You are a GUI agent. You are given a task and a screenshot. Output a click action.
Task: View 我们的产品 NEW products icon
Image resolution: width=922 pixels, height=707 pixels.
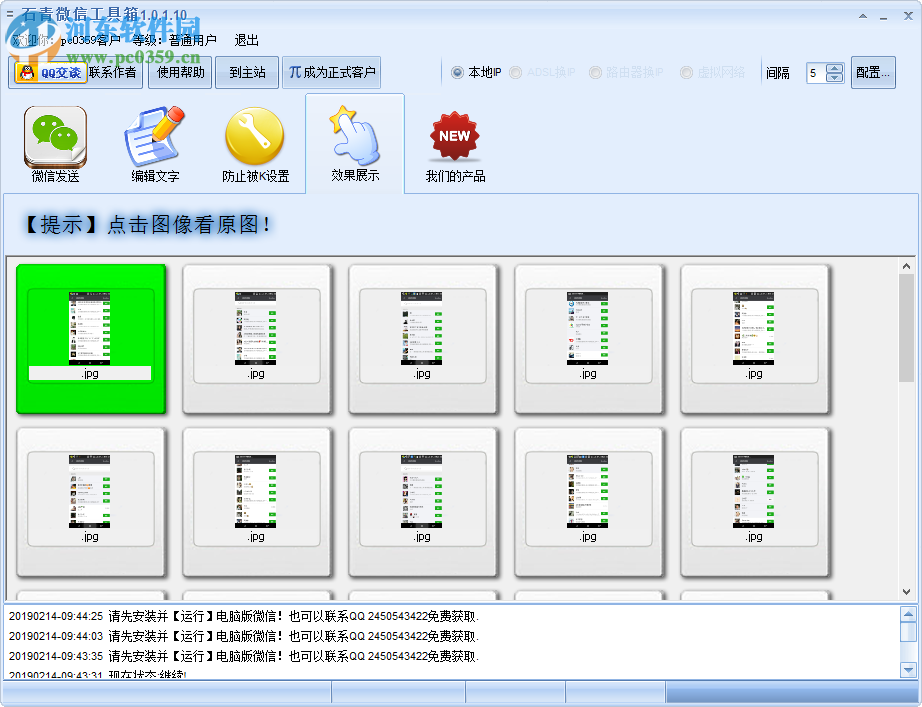pyautogui.click(x=454, y=142)
